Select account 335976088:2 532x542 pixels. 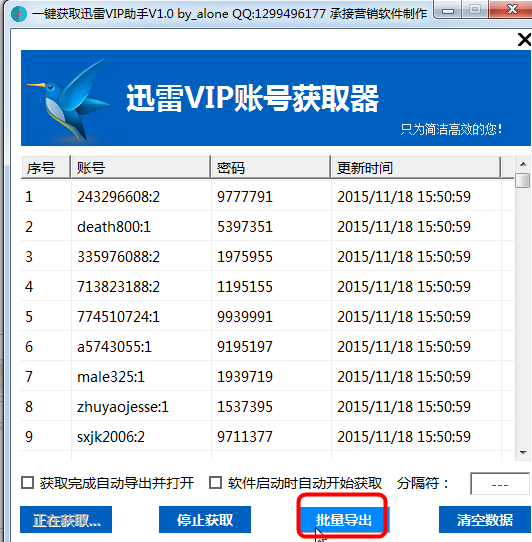click(119, 257)
